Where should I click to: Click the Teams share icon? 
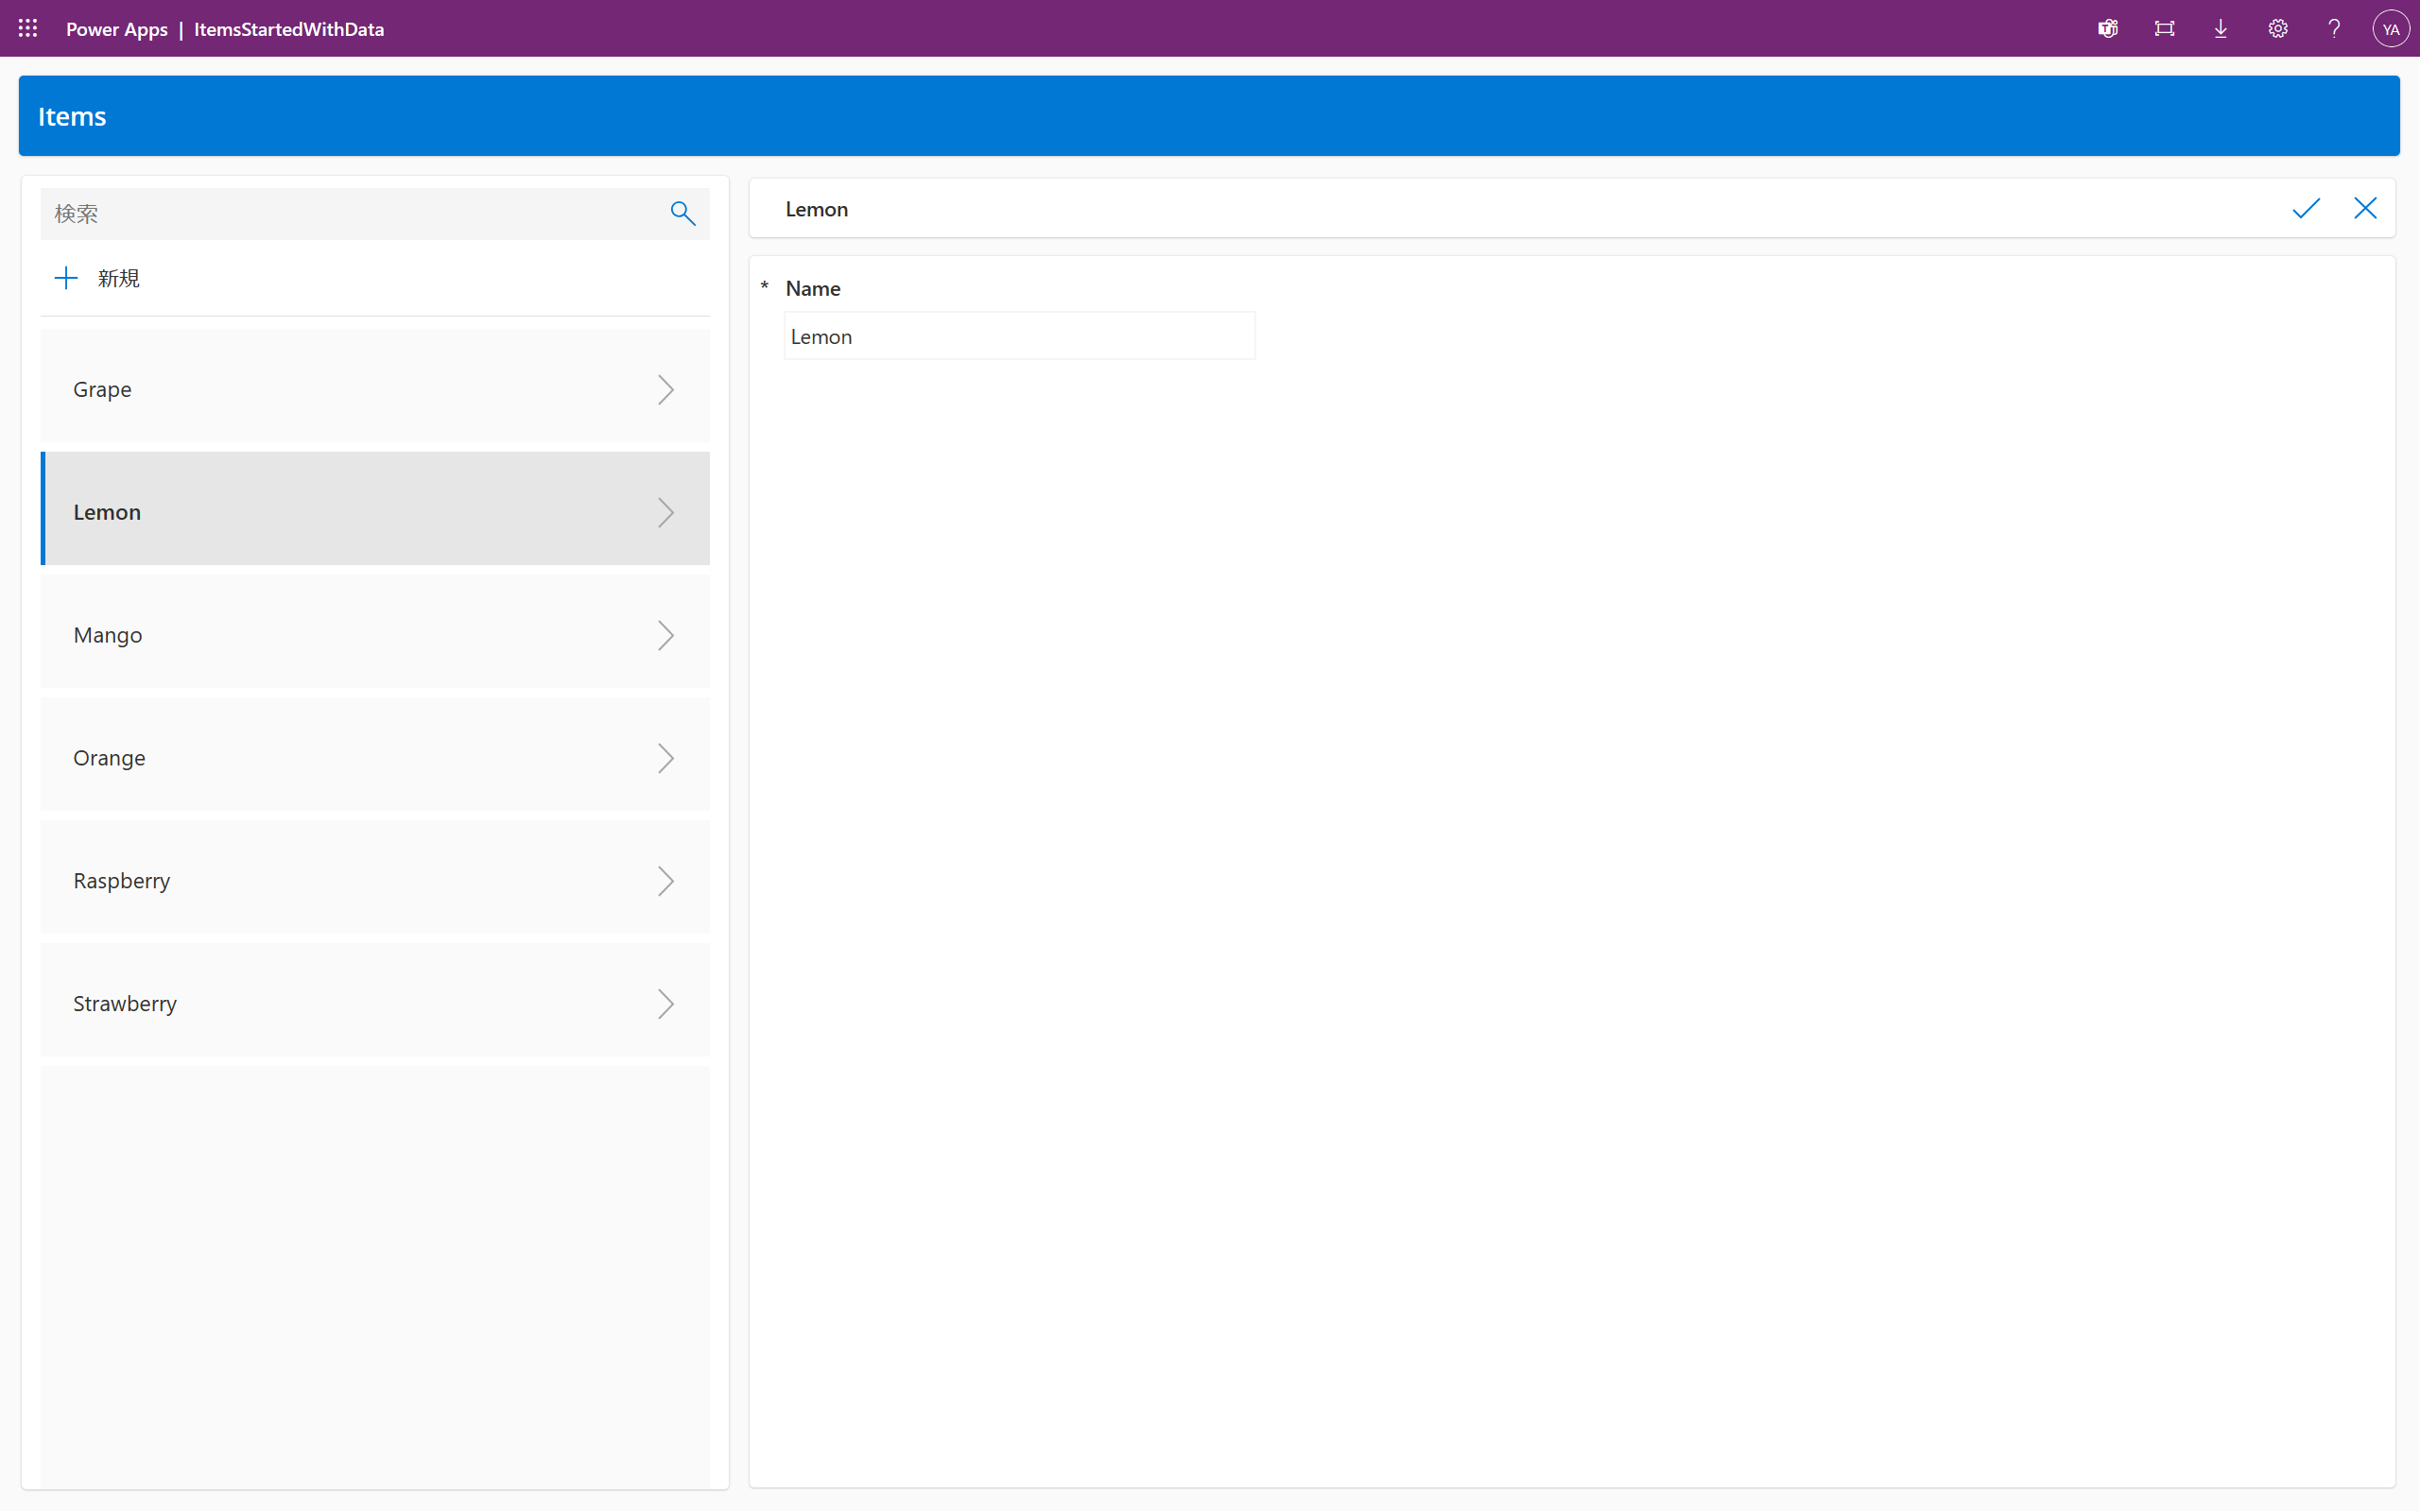tap(2108, 28)
